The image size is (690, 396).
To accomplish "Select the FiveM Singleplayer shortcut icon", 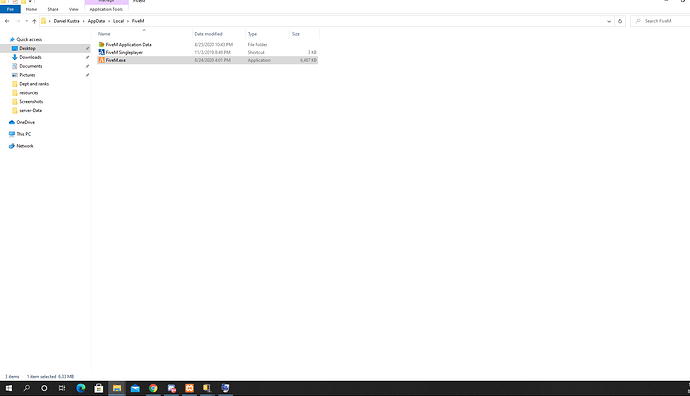I will [101, 52].
